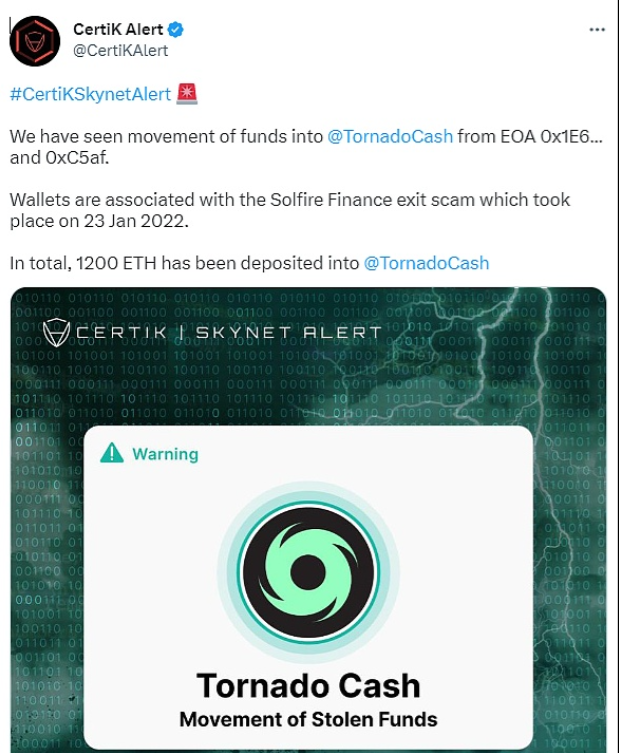Click the "Tornado Cash" card headline
Screen dimensions: 619x753
[x=308, y=685]
